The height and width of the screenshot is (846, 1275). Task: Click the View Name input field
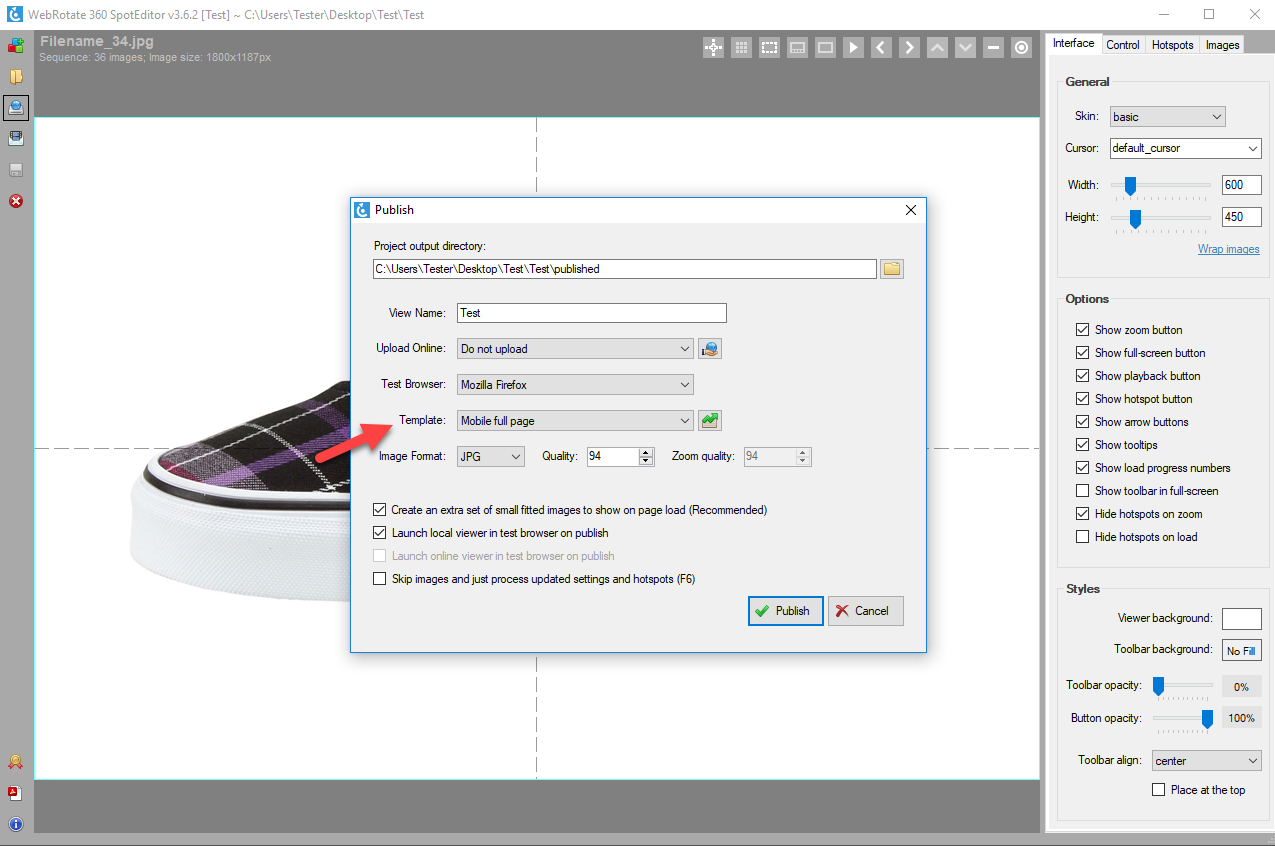pos(591,313)
